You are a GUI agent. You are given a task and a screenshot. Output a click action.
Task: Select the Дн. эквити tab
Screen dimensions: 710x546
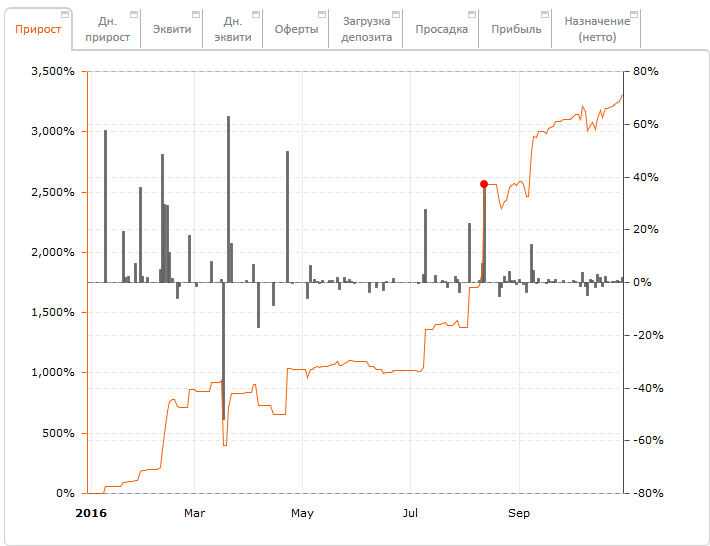(x=232, y=29)
